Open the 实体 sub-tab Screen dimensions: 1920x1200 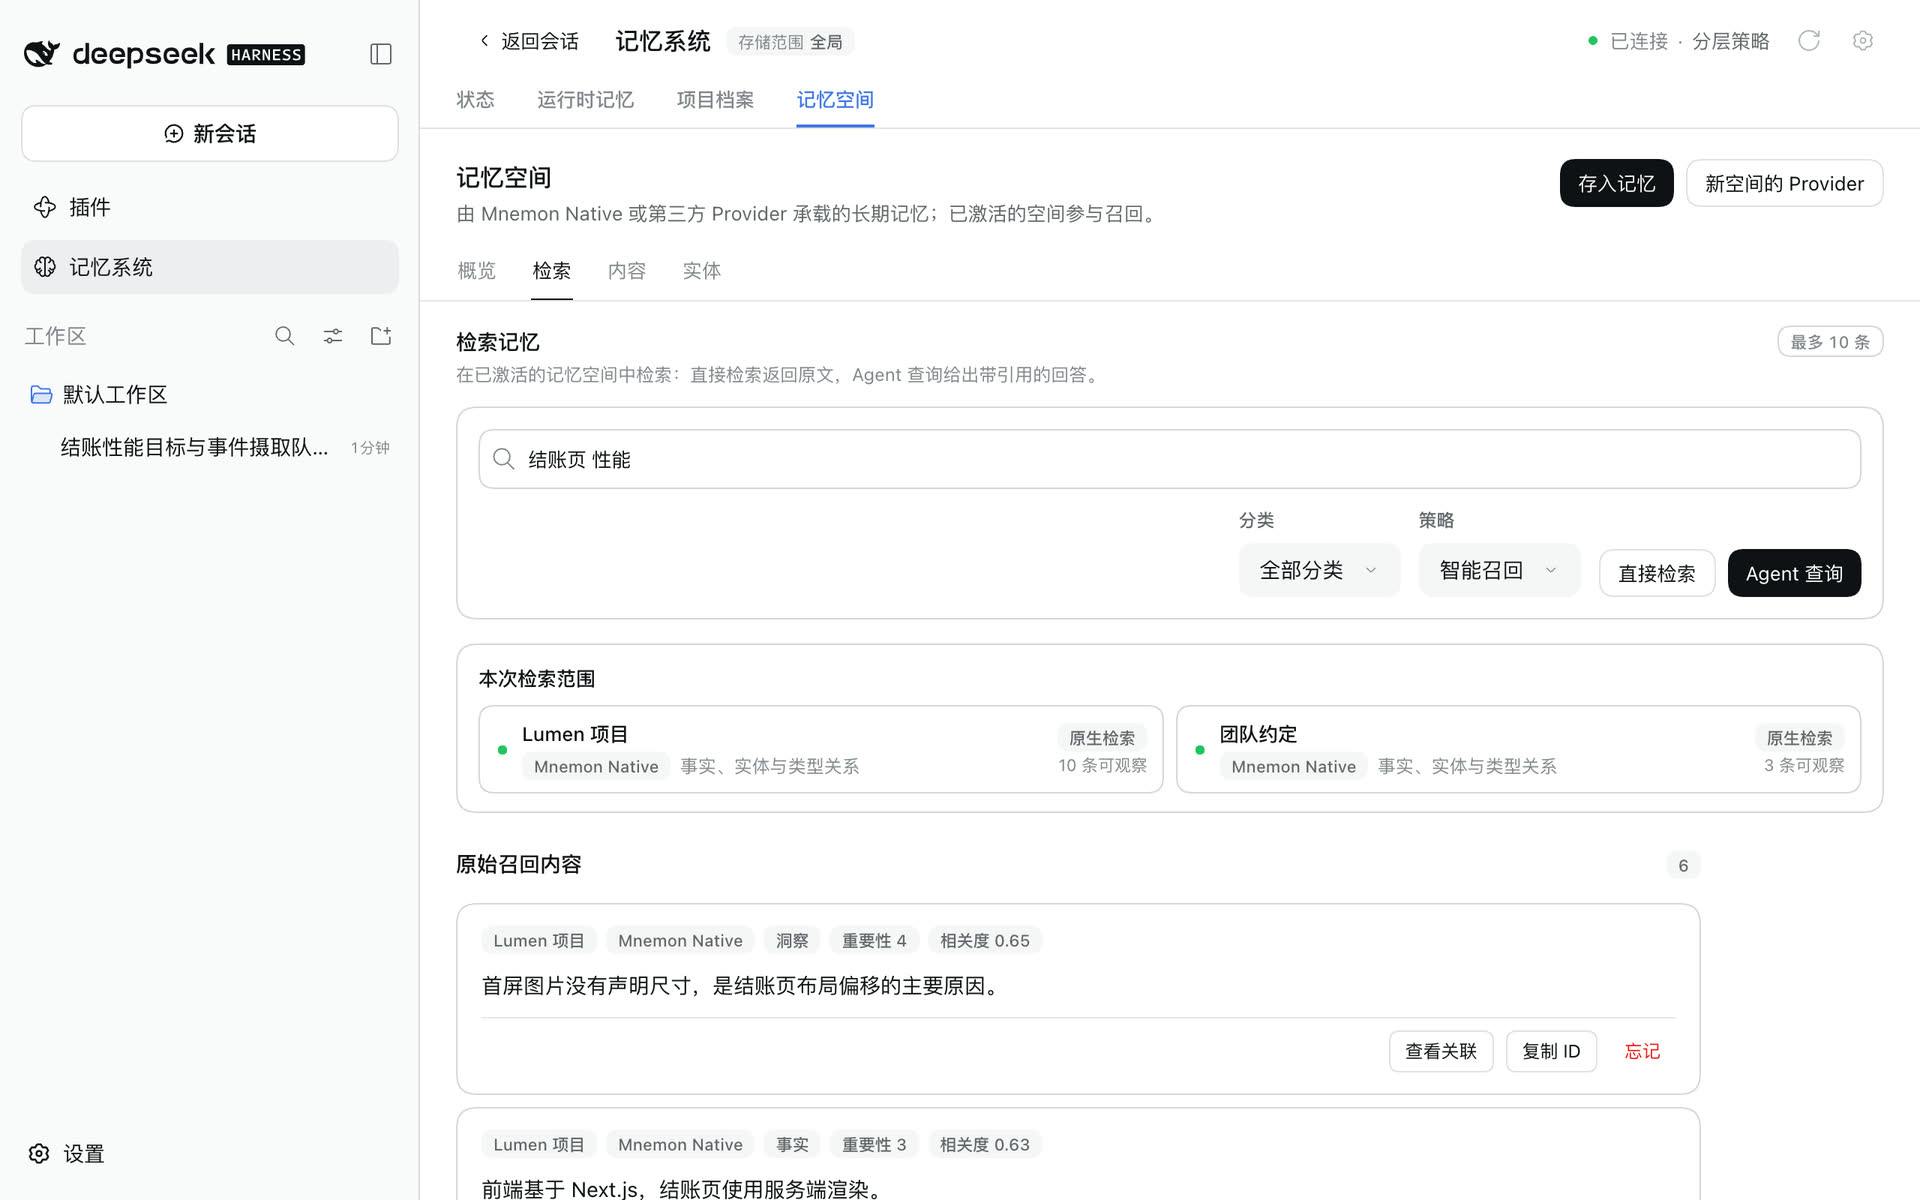pos(702,271)
